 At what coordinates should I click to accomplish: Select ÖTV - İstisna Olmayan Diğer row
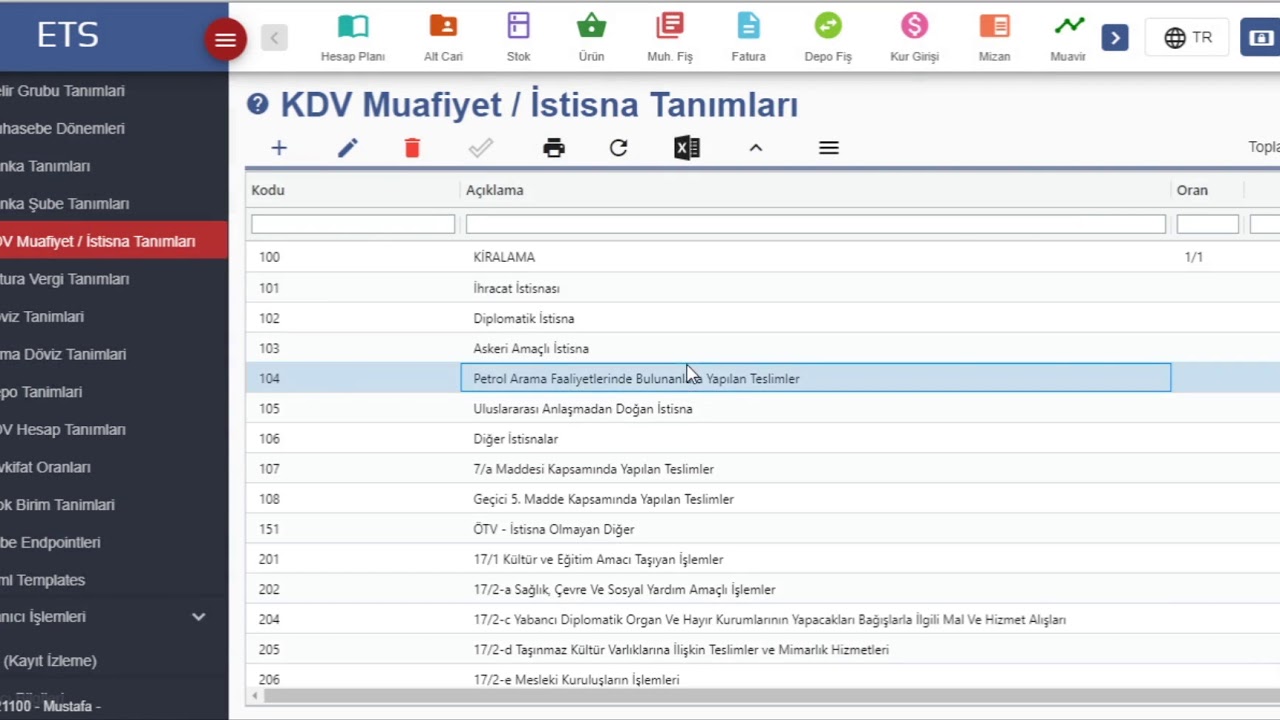[x=762, y=528]
